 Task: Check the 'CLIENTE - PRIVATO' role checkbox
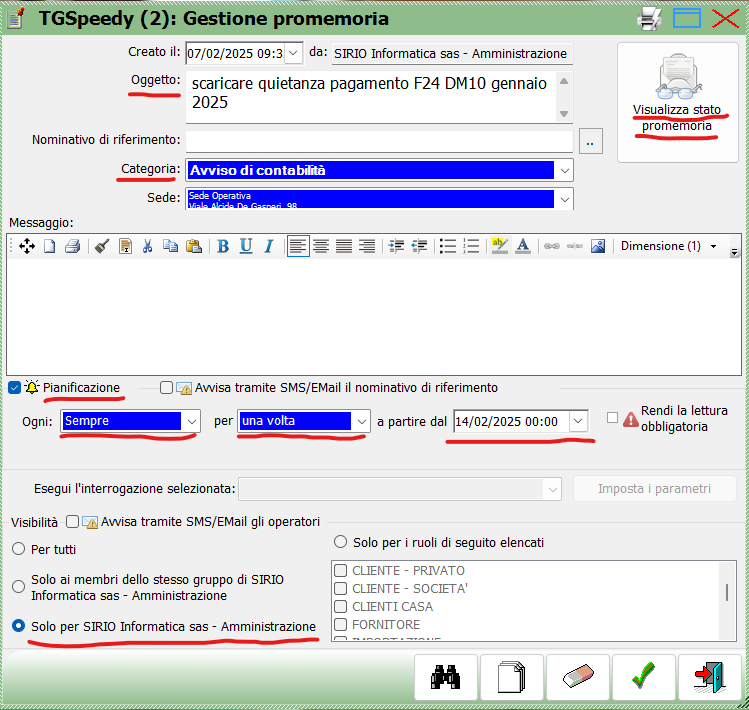[341, 570]
